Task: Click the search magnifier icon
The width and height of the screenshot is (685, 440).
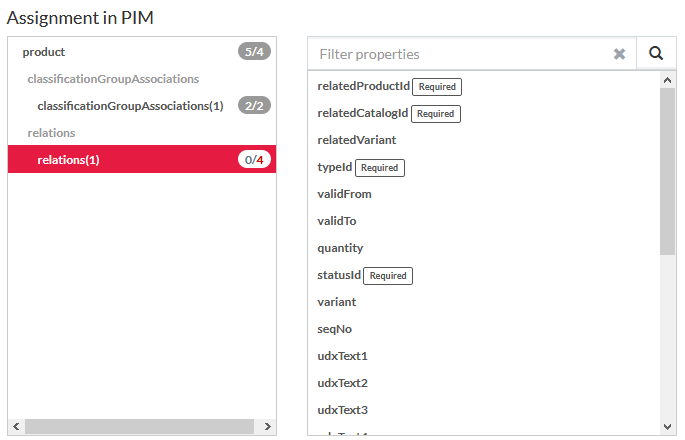Action: (656, 54)
